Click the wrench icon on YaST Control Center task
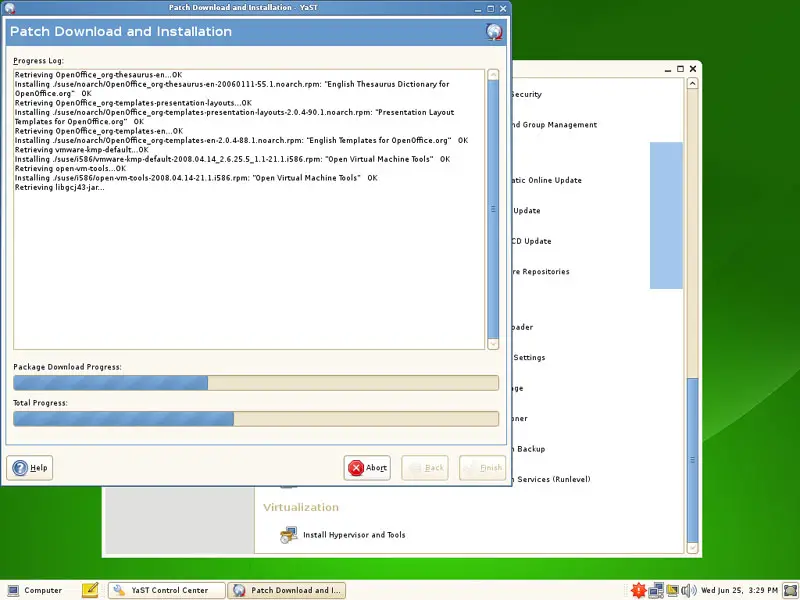The width and height of the screenshot is (800, 600). 119,590
